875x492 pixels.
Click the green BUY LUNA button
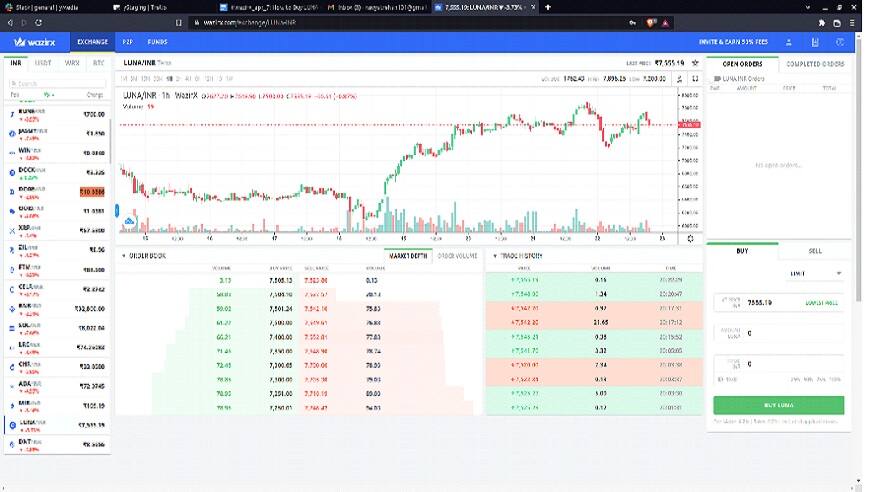pos(778,405)
